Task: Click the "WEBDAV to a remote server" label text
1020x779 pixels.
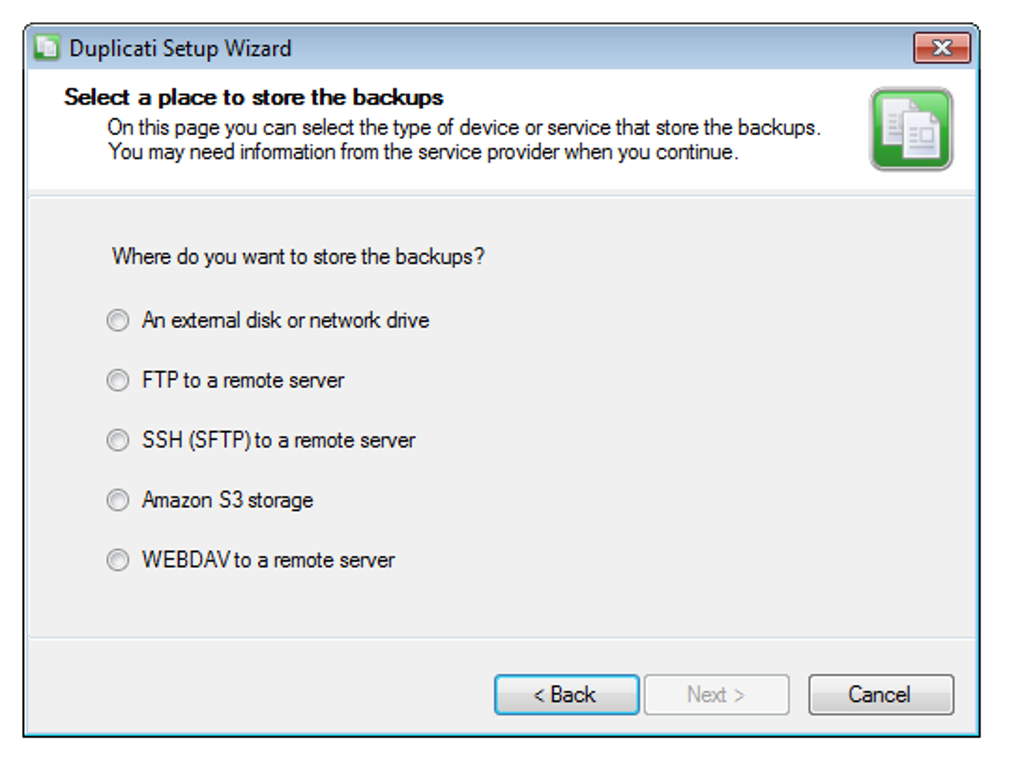Action: (x=268, y=560)
